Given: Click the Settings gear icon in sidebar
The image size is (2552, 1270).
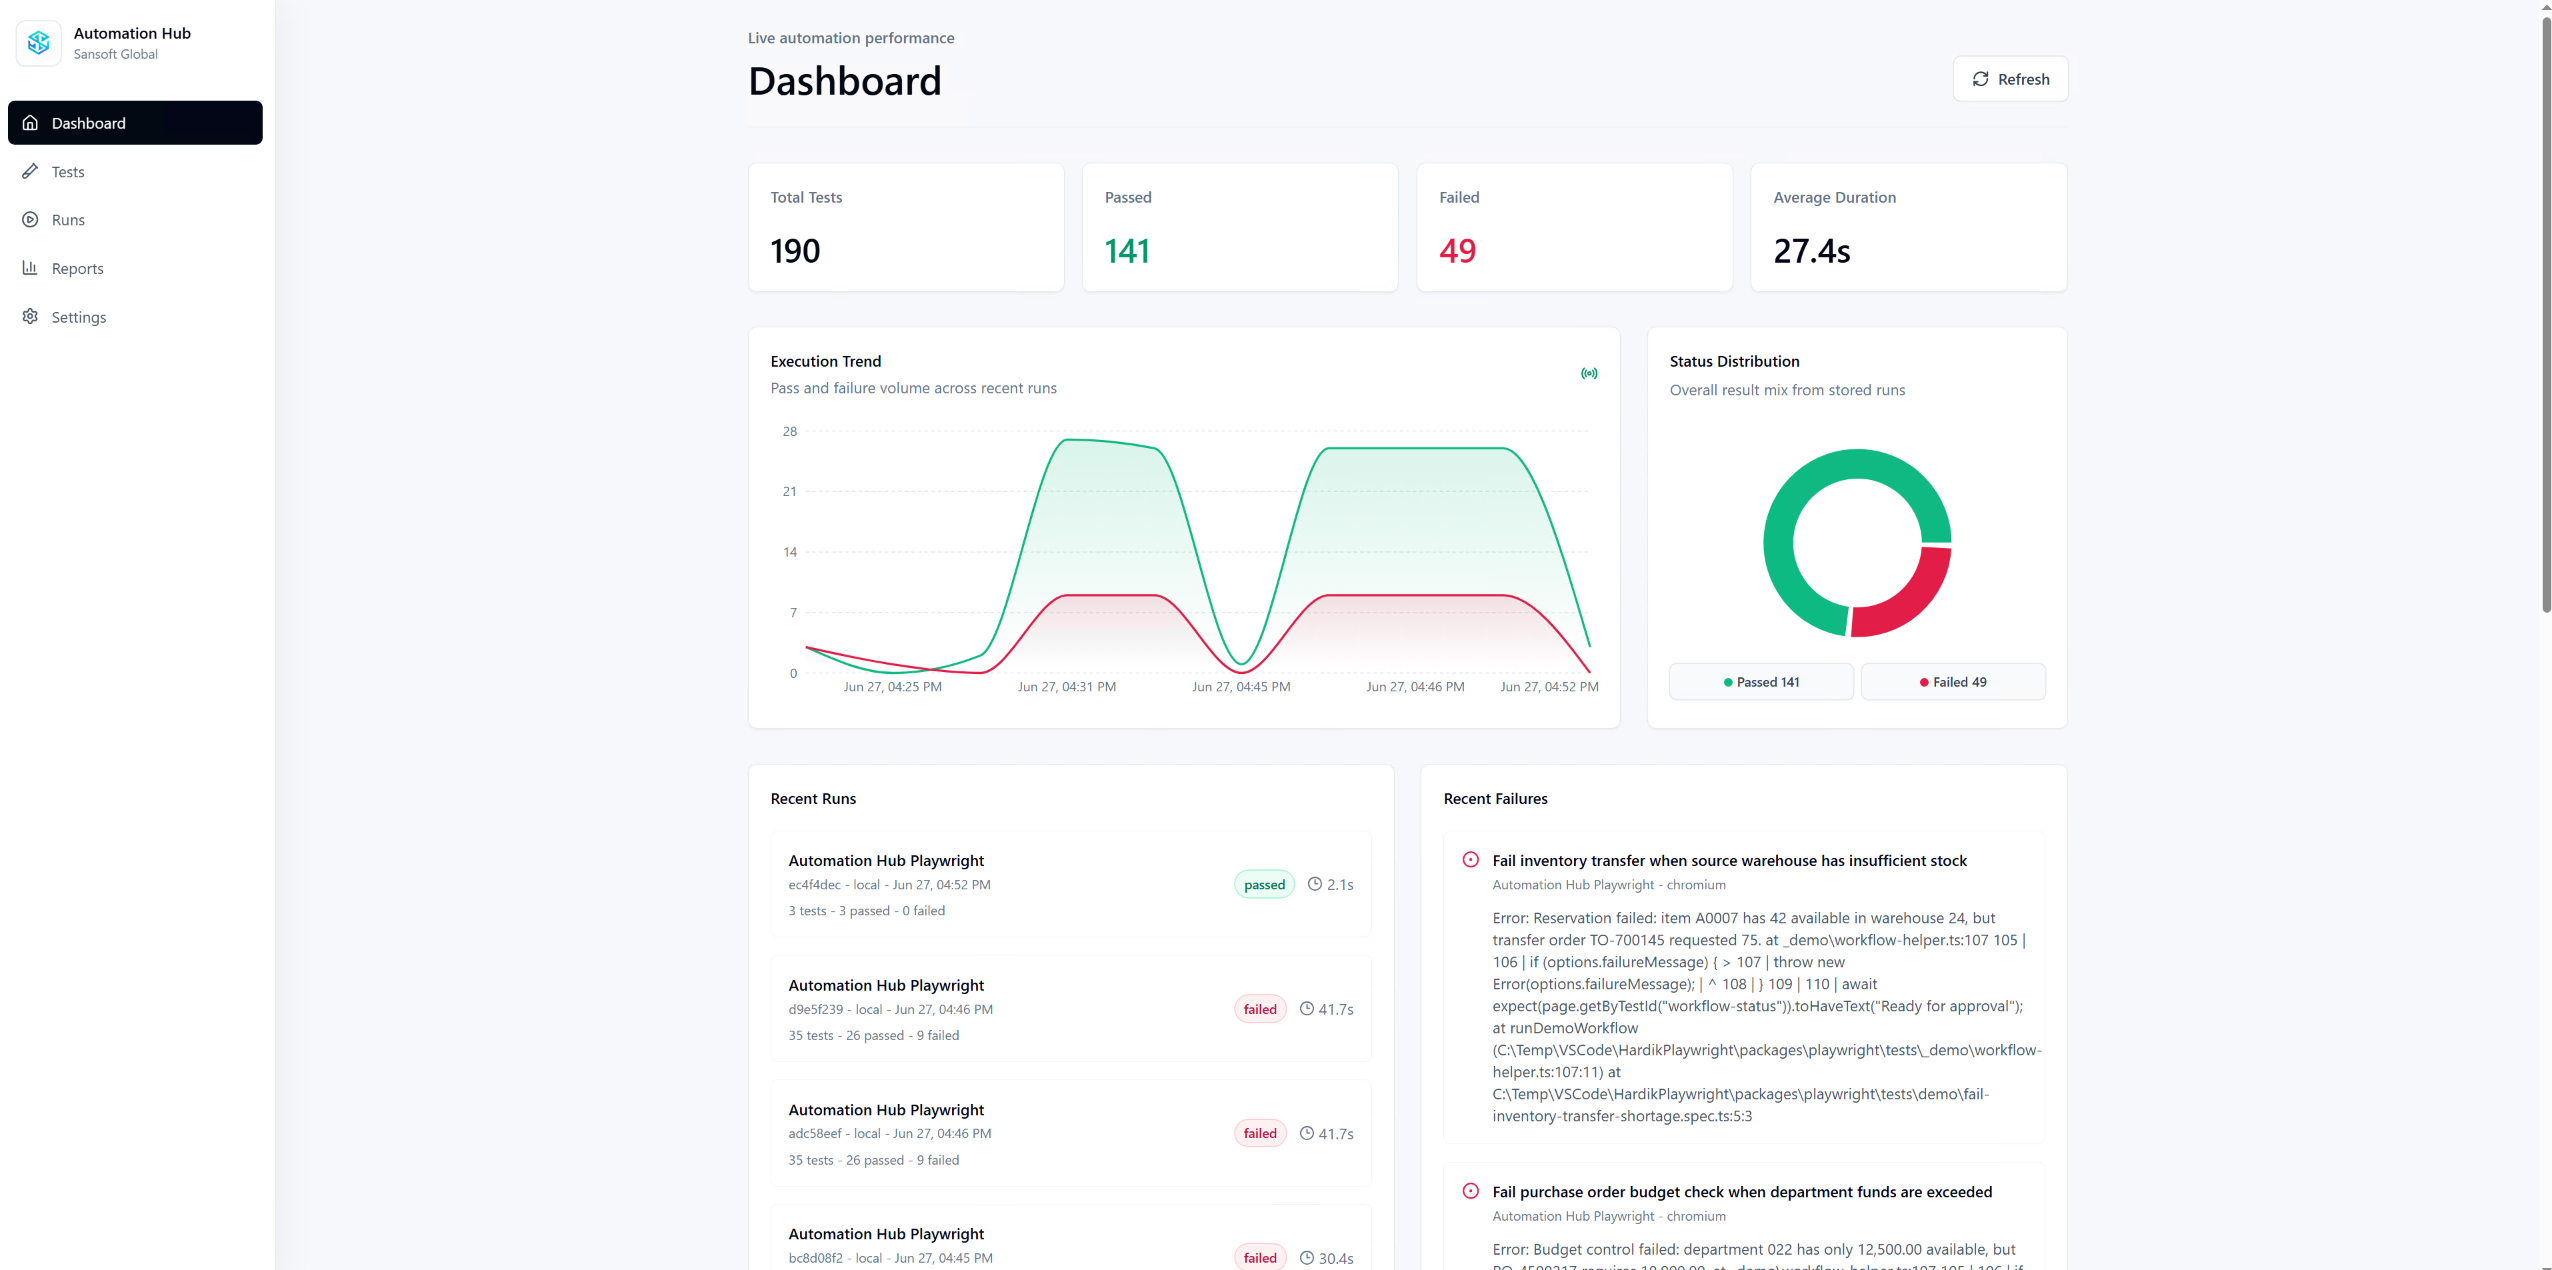Looking at the screenshot, I should point(30,316).
